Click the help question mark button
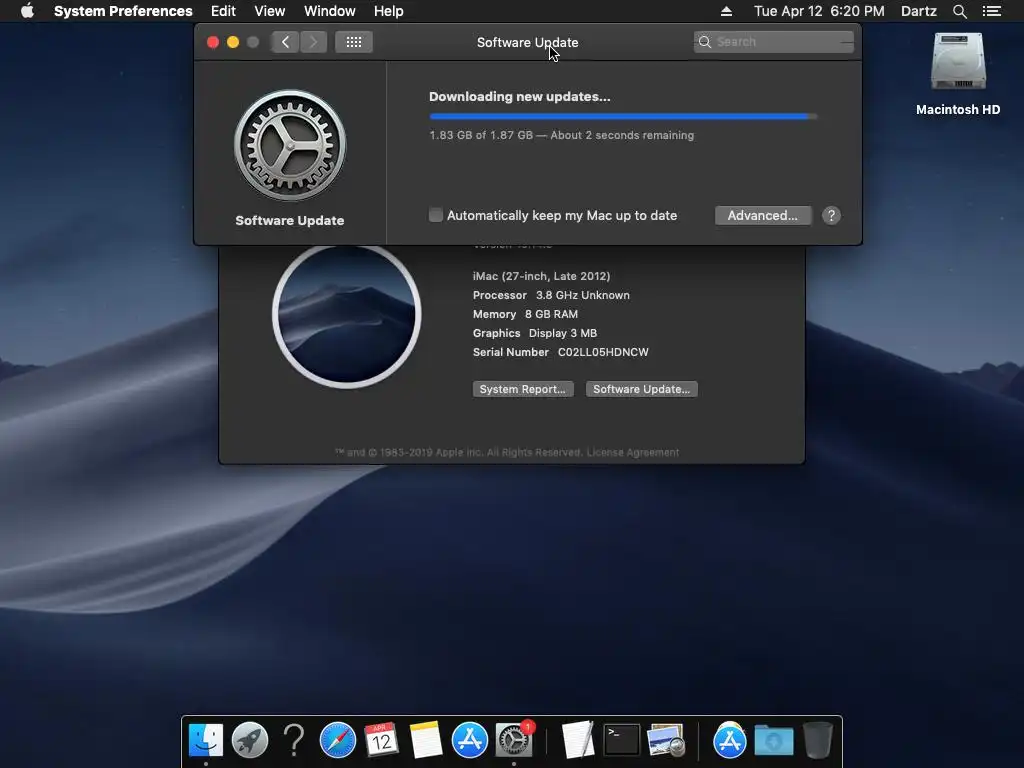Viewport: 1024px width, 768px height. pyautogui.click(x=831, y=216)
